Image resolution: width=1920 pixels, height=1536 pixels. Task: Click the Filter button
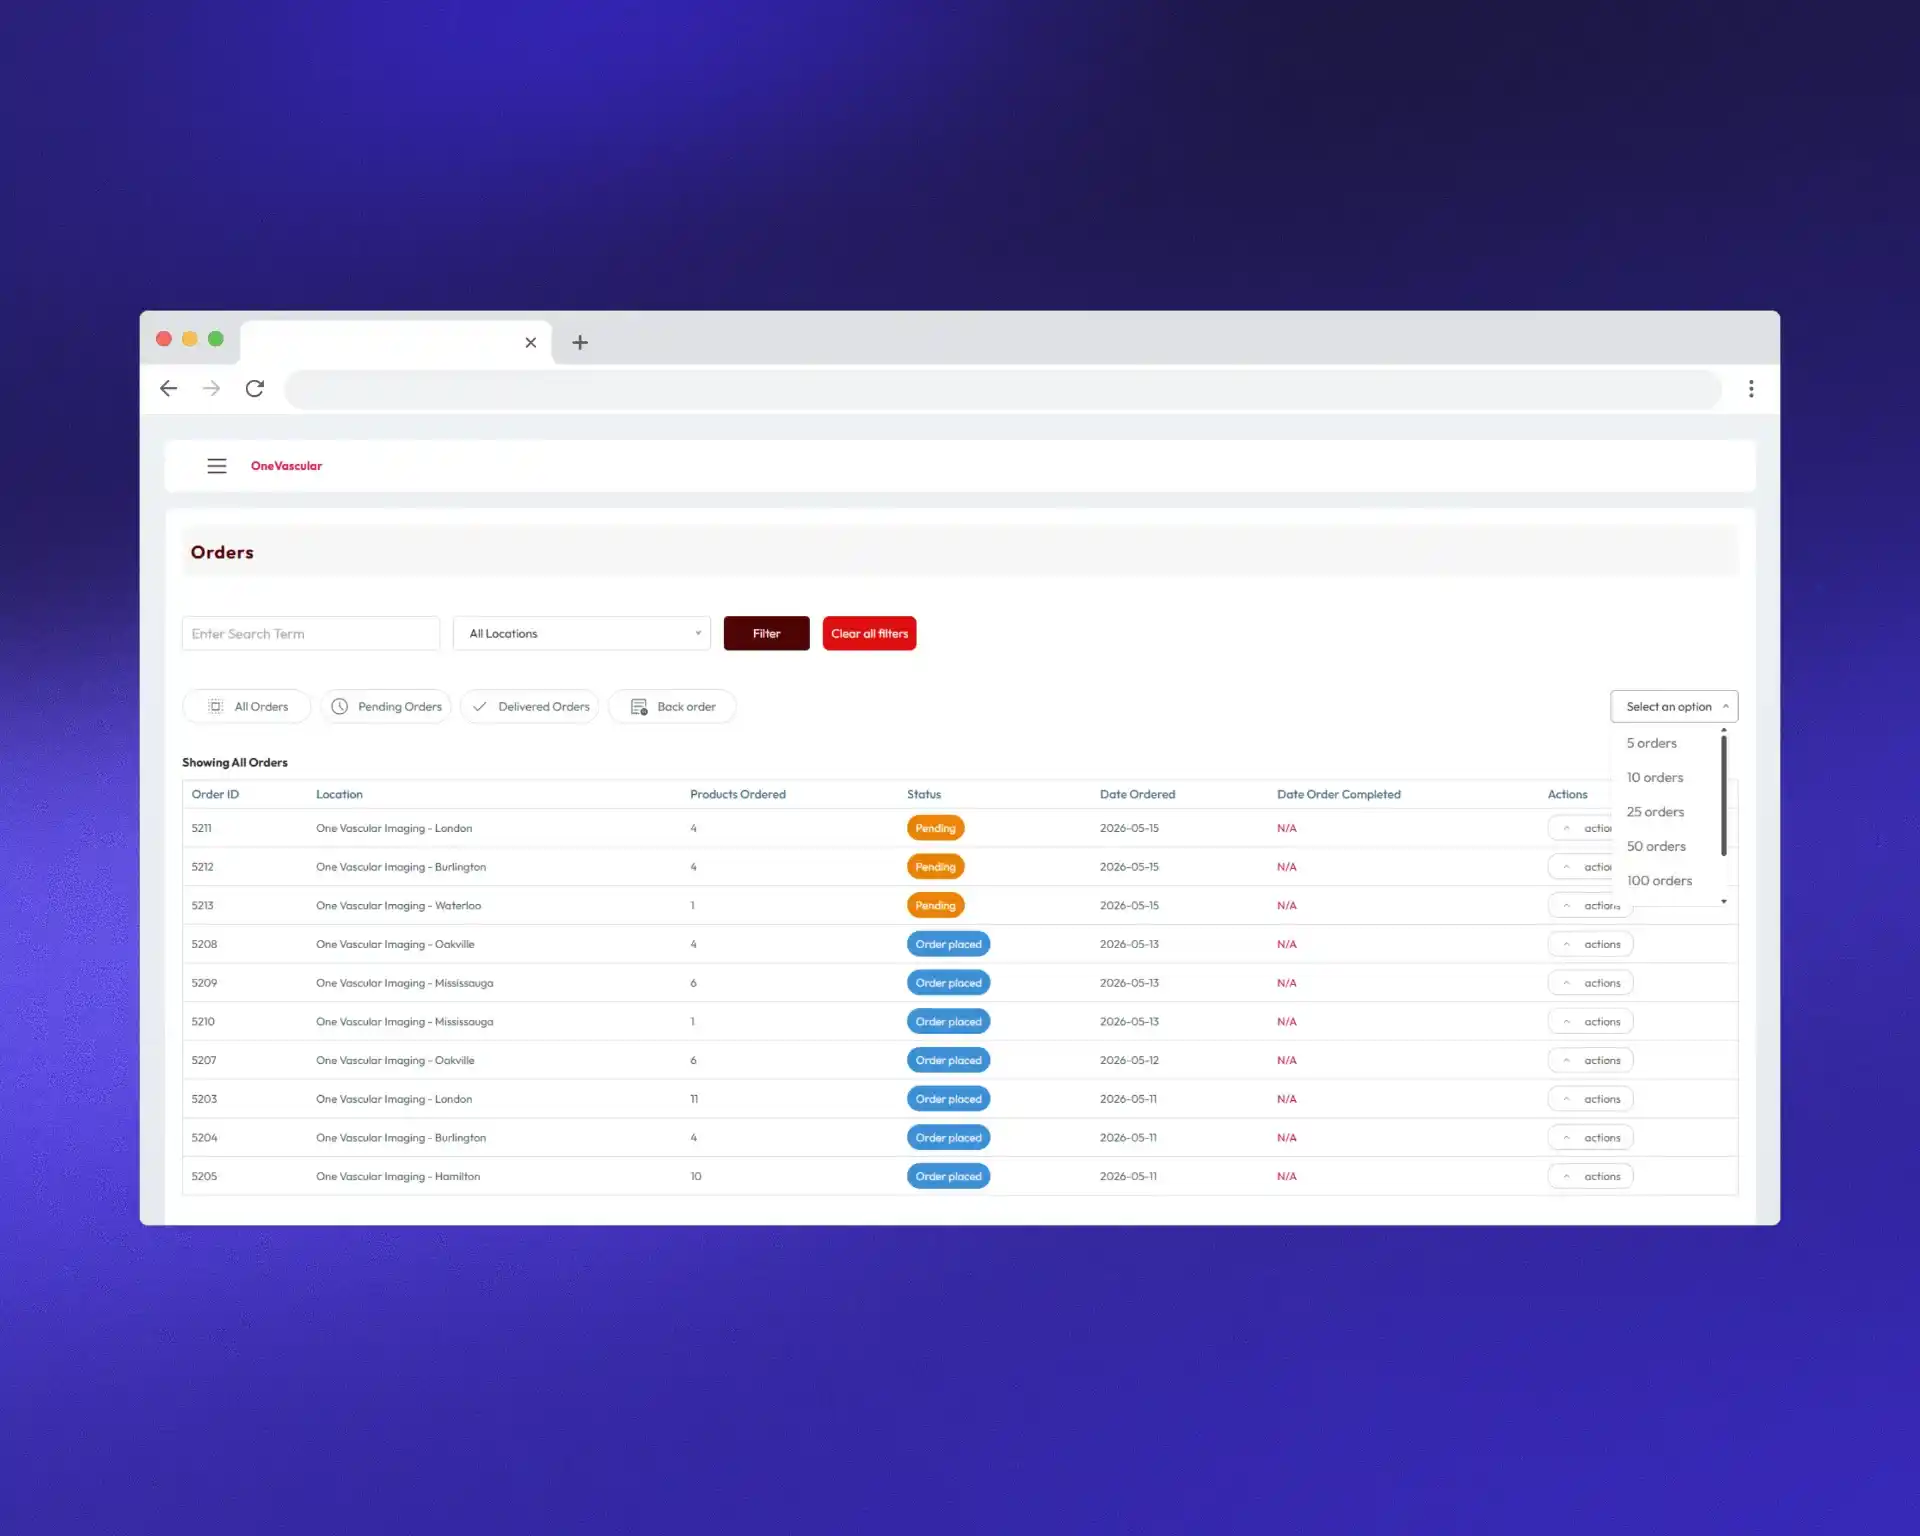click(x=767, y=634)
